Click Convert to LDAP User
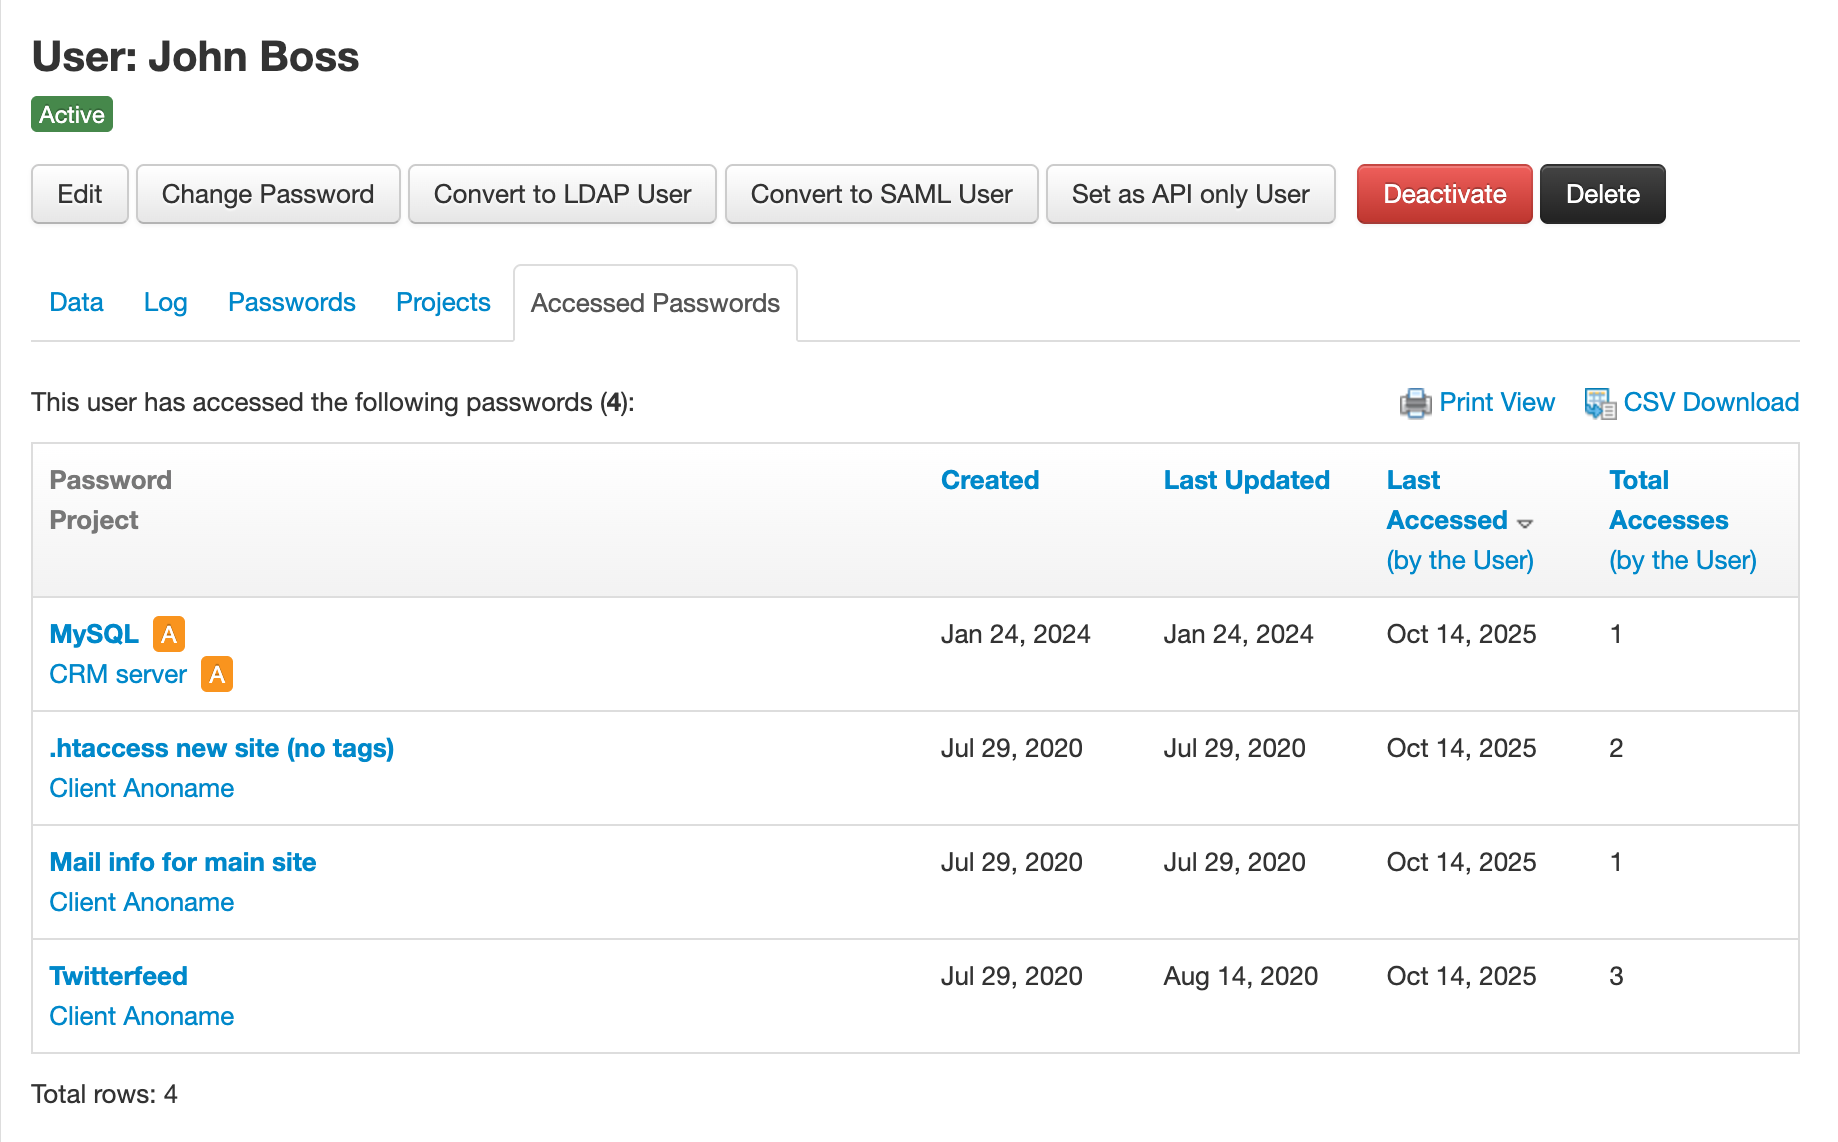The image size is (1838, 1142). pos(562,194)
